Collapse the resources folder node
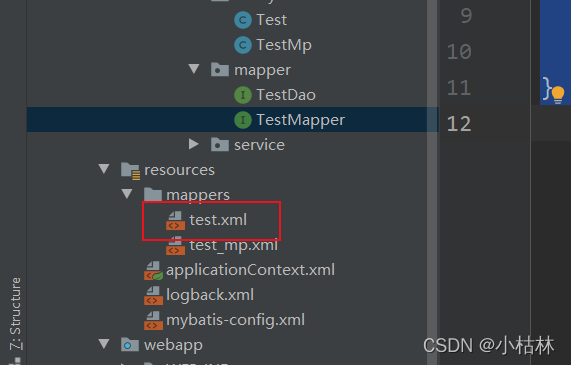This screenshot has width=571, height=365. [x=104, y=169]
